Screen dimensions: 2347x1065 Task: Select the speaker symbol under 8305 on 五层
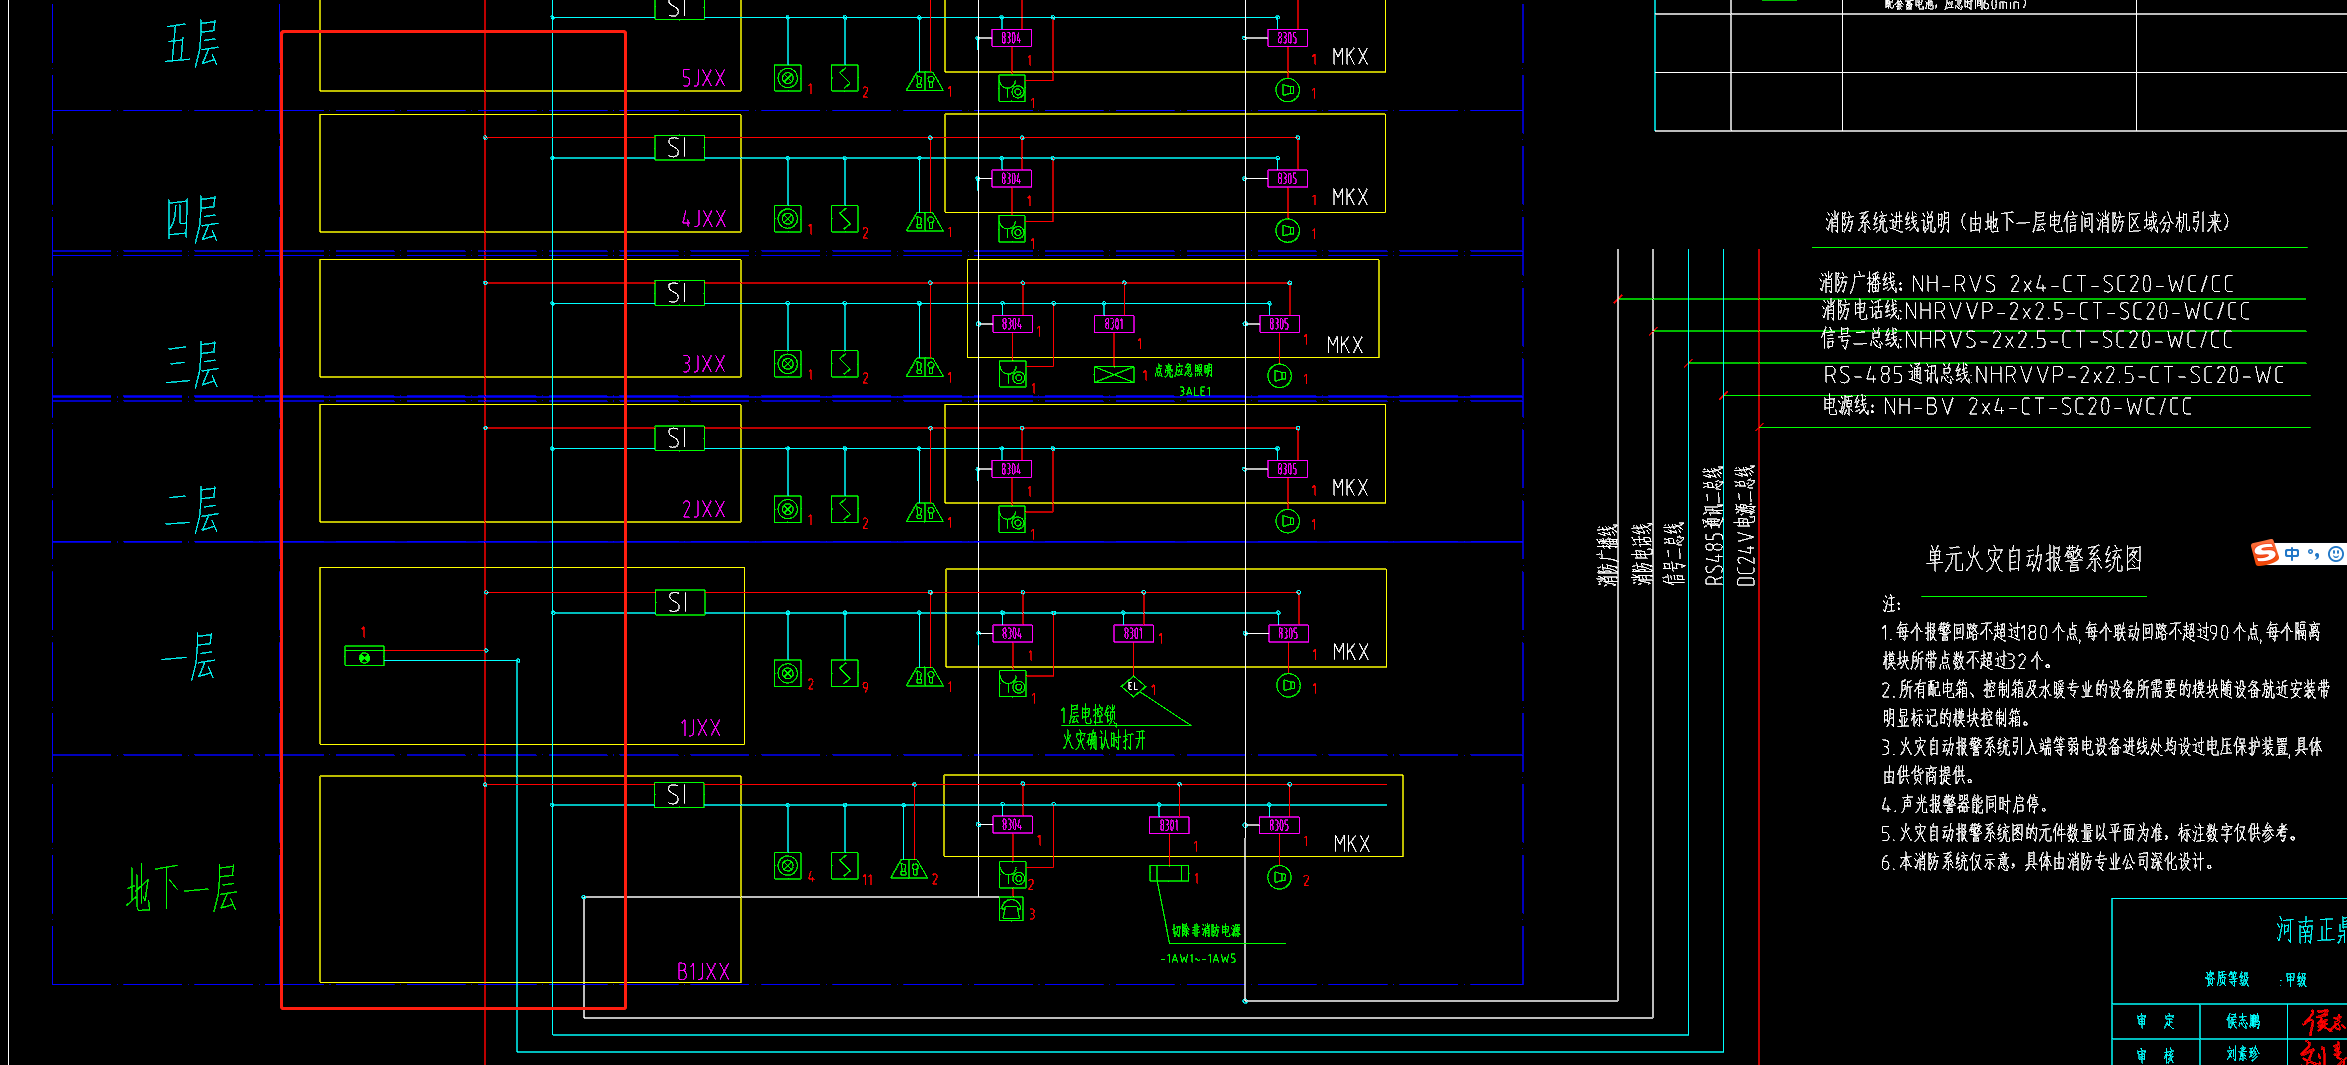[1288, 90]
